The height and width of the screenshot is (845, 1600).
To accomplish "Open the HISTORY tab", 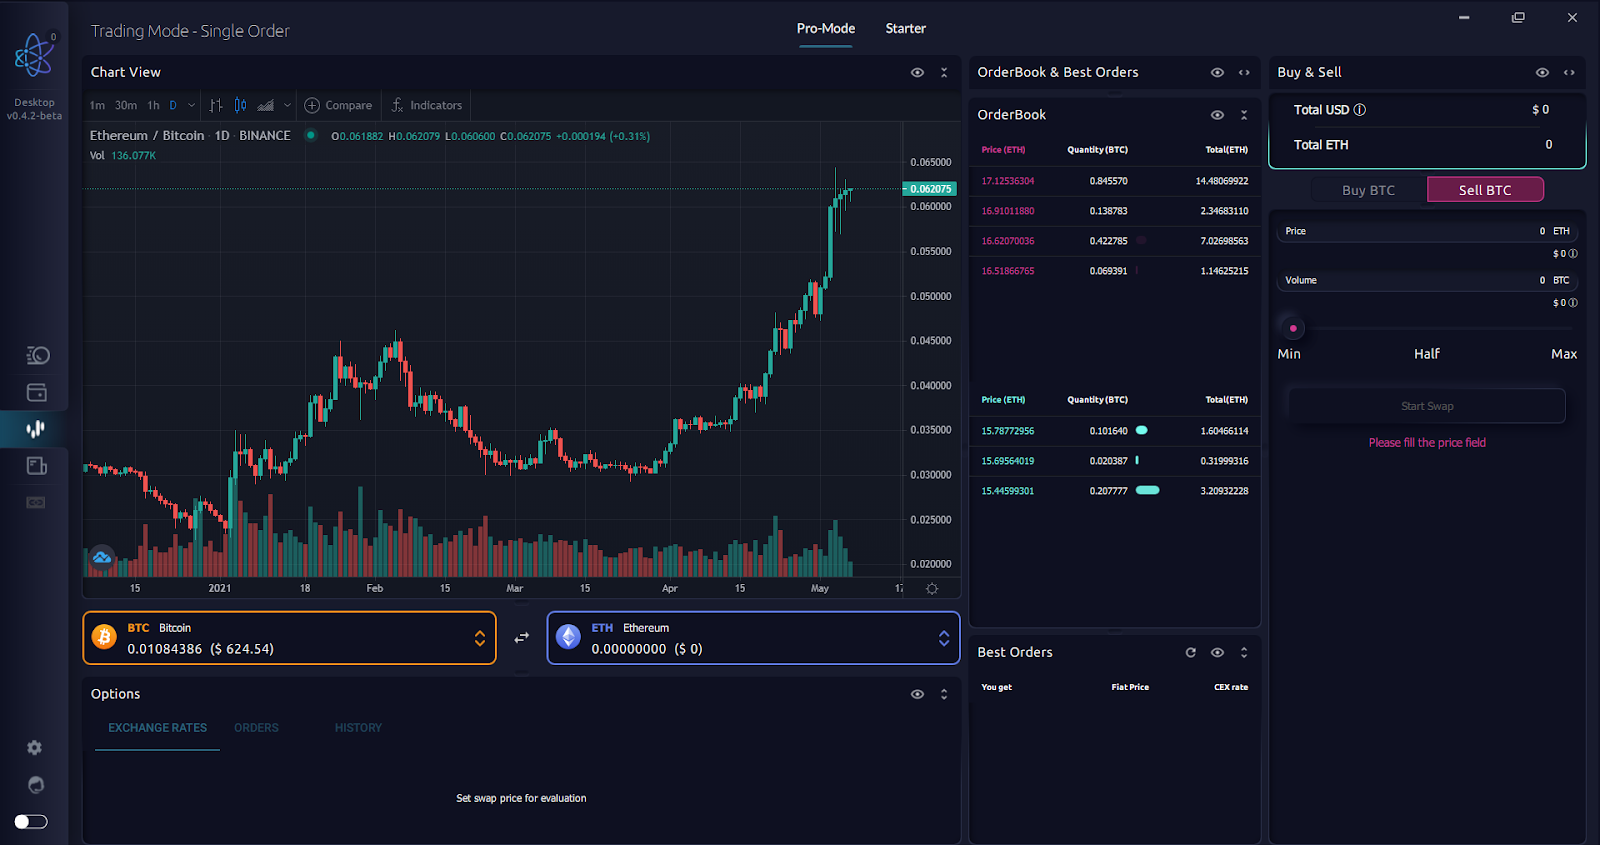I will pyautogui.click(x=358, y=728).
